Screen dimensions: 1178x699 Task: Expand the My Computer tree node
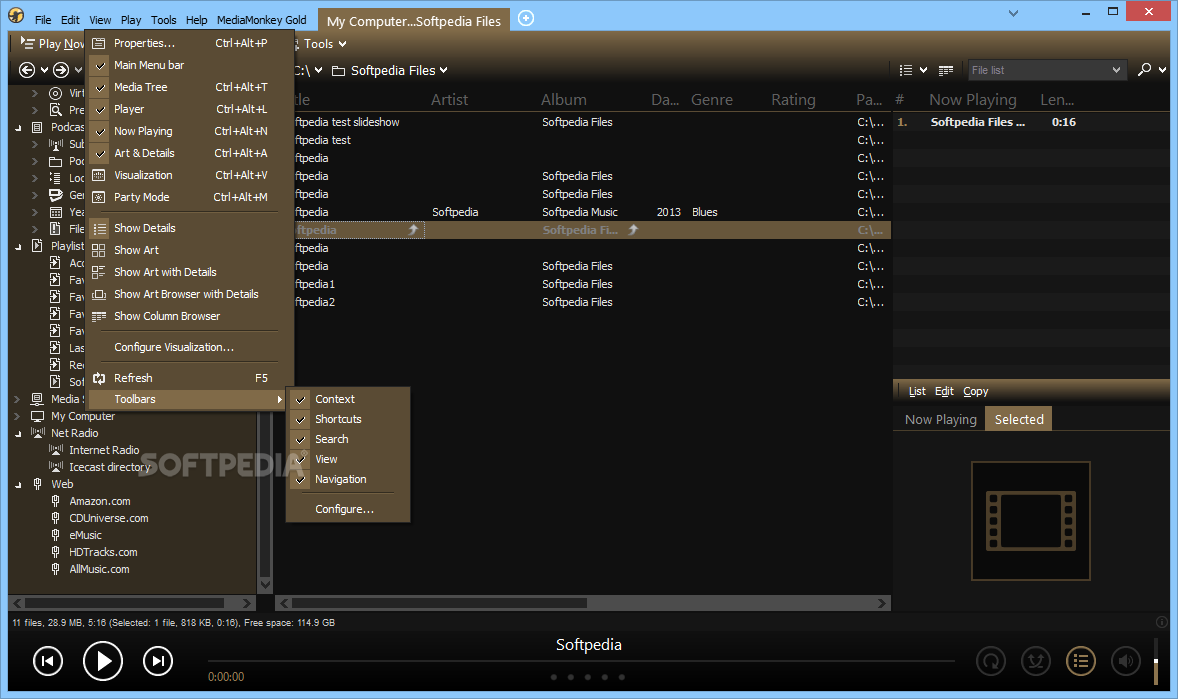pyautogui.click(x=17, y=416)
